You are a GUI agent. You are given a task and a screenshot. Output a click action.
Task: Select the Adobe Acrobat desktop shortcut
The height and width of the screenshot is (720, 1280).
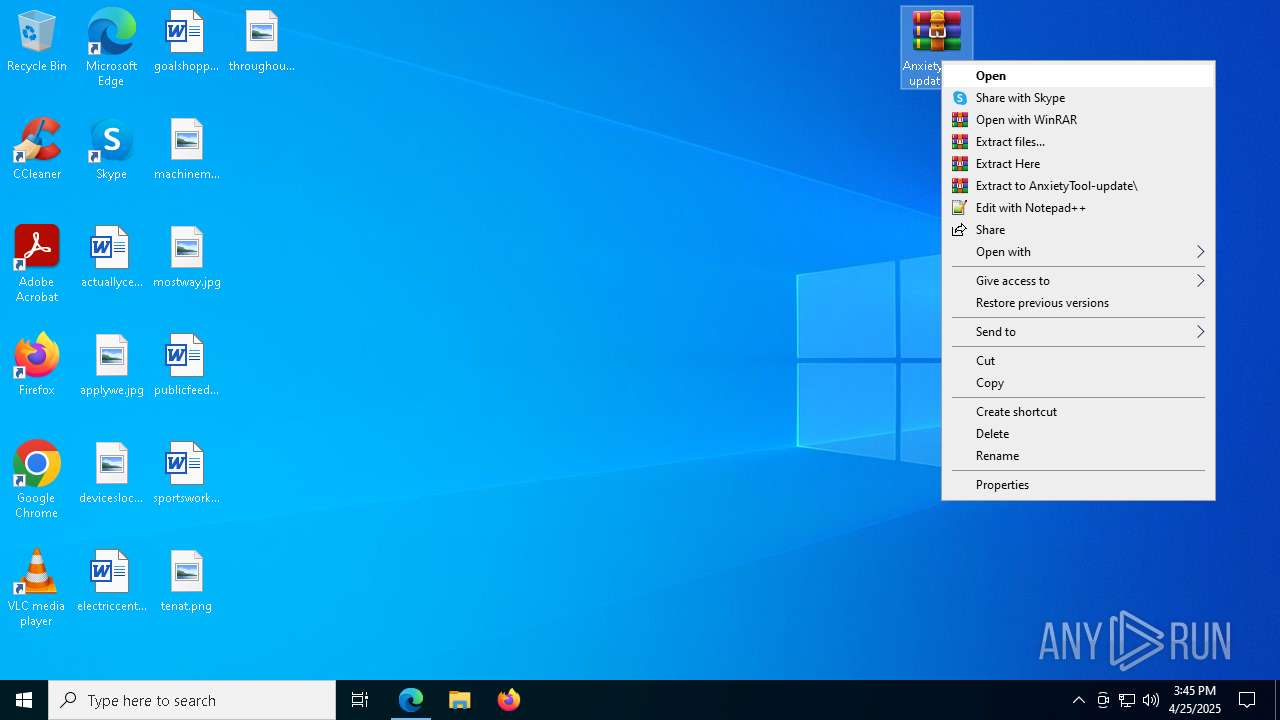[37, 264]
